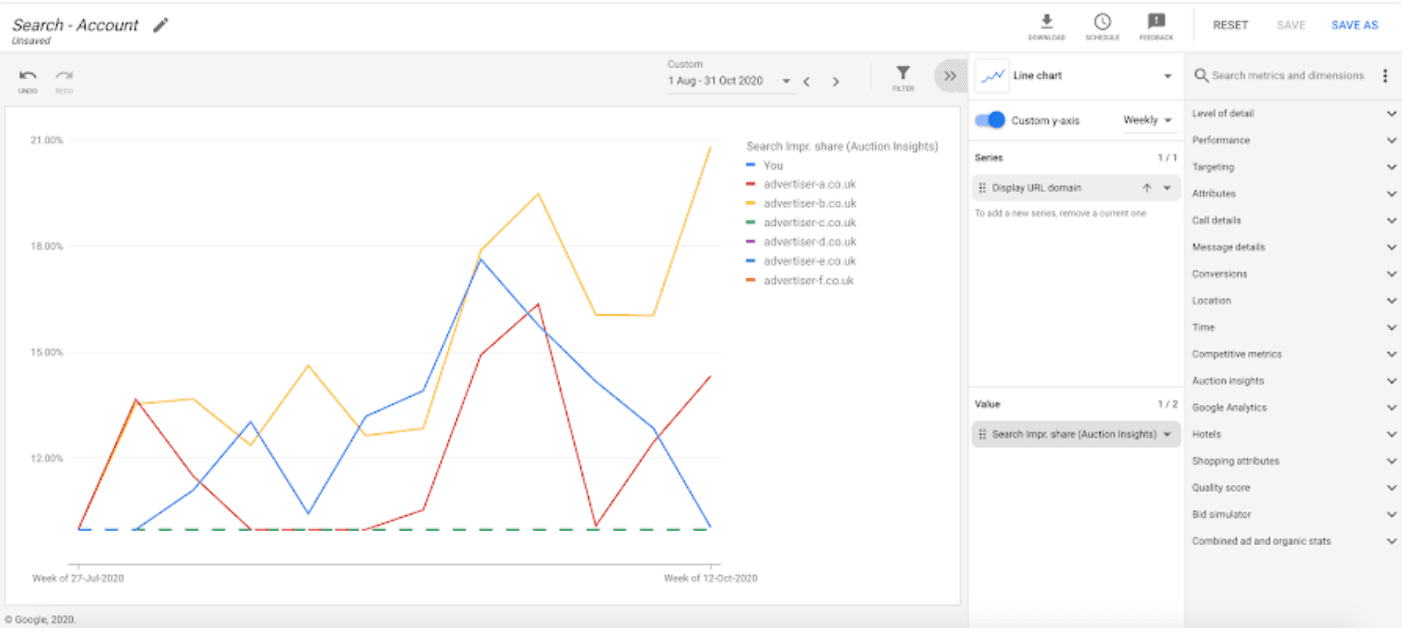Click the collapse chevron next to Filter
Viewport: 1408px width, 634px height.
[950, 75]
